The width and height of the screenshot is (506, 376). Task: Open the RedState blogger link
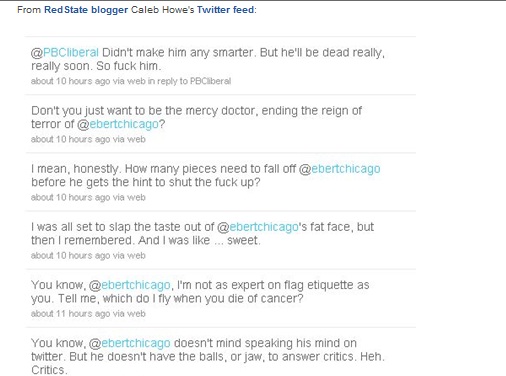[86, 10]
